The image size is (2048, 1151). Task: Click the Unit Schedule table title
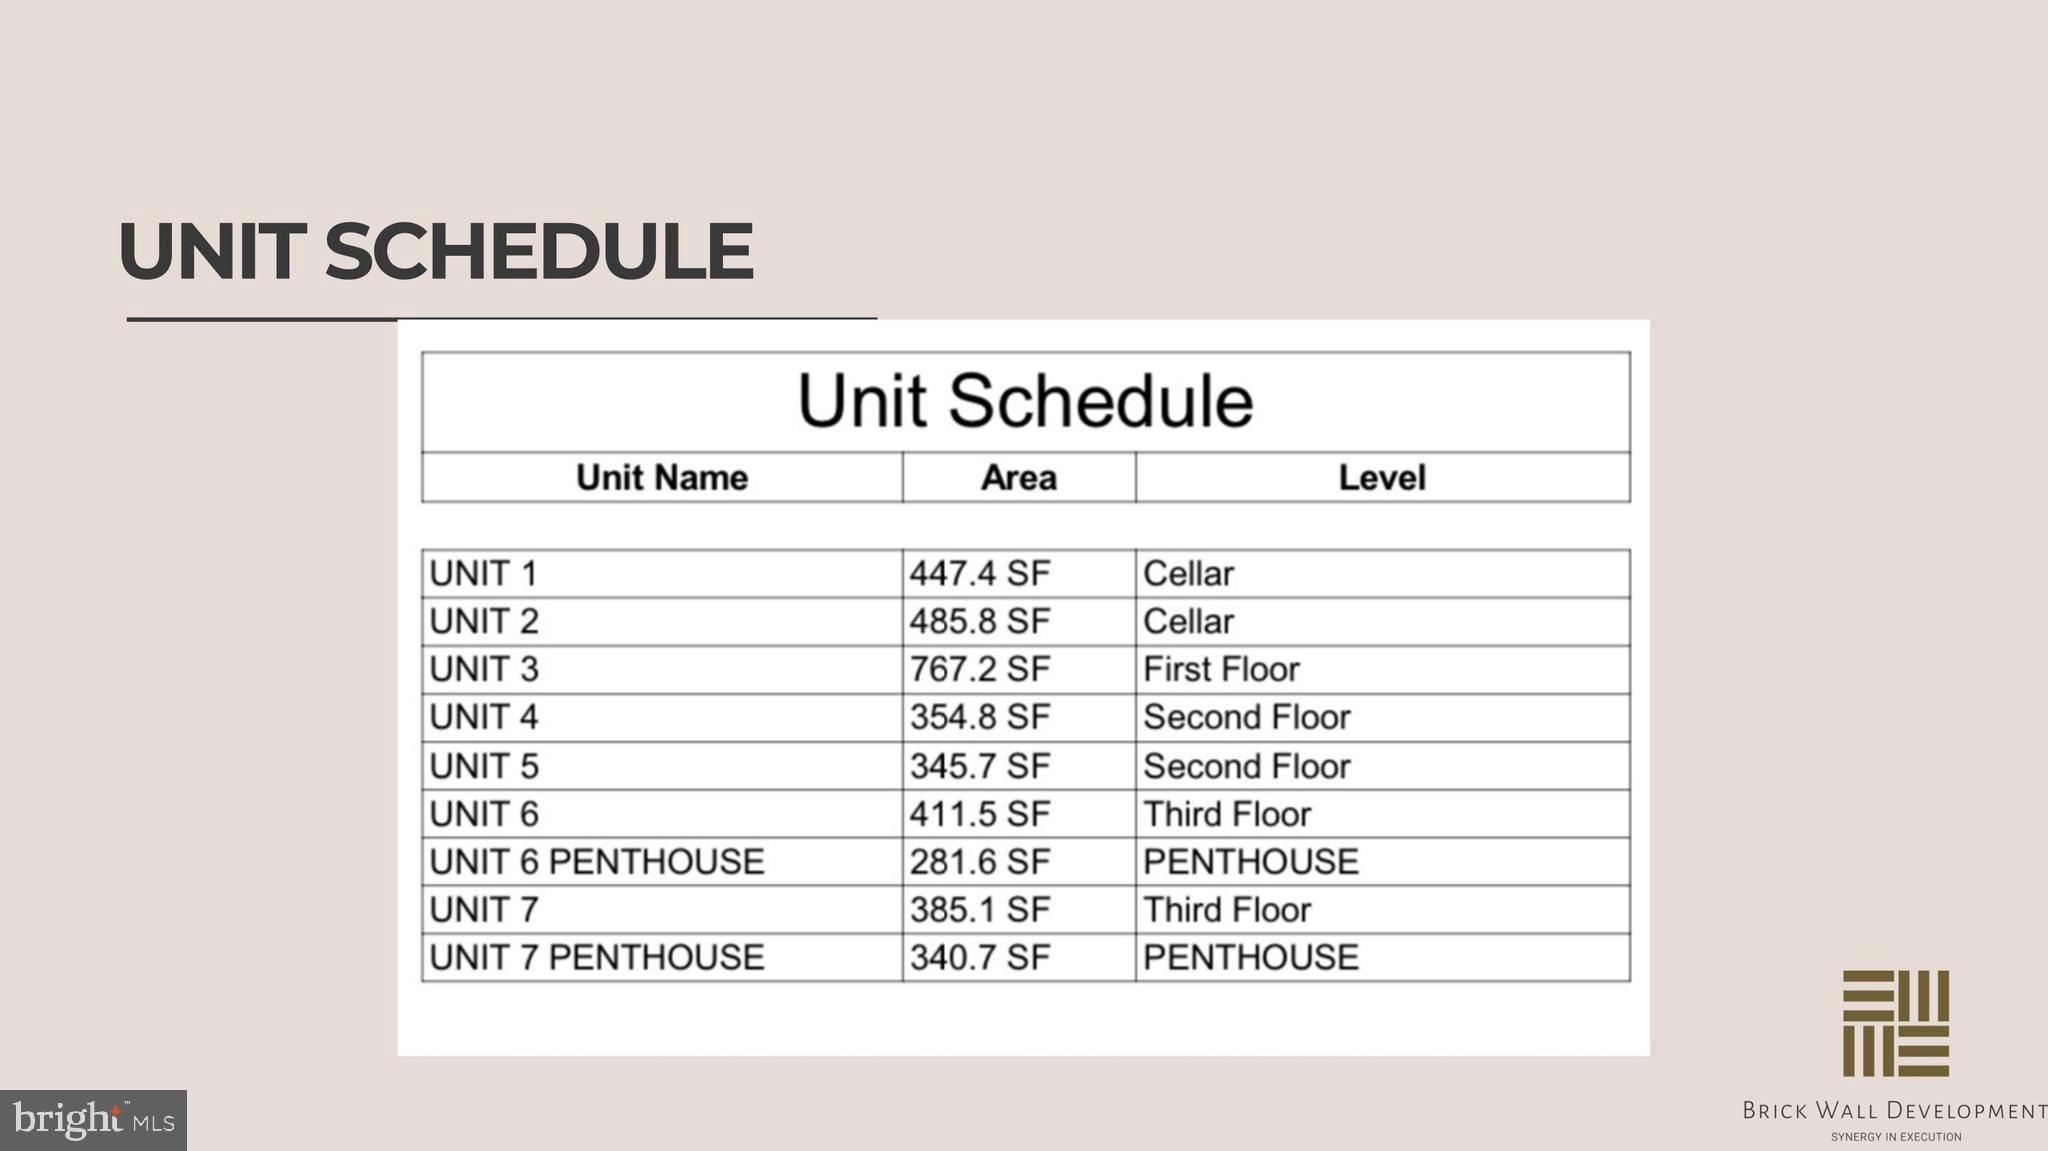1025,401
